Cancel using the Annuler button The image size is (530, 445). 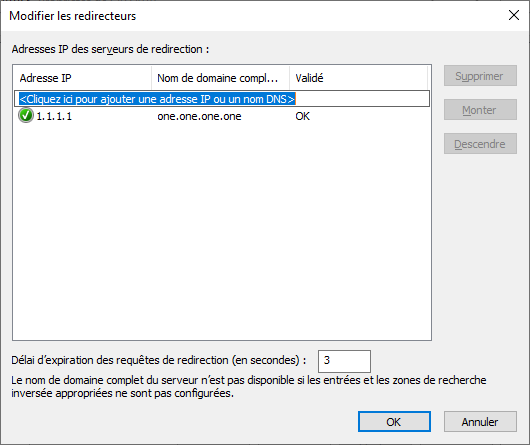point(480,422)
